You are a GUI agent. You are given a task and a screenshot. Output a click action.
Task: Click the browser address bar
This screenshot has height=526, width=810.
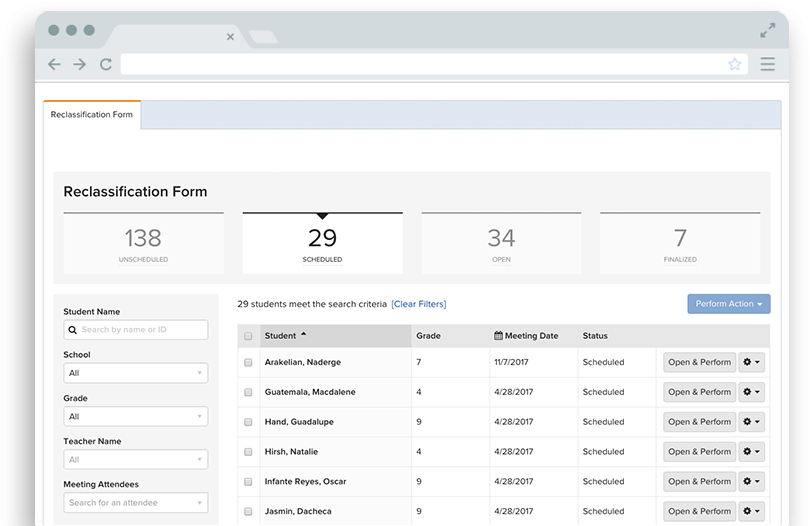[434, 64]
